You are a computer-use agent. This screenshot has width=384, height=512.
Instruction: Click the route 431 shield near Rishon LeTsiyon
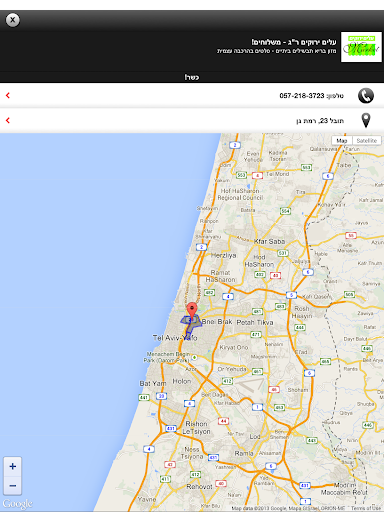tap(171, 428)
